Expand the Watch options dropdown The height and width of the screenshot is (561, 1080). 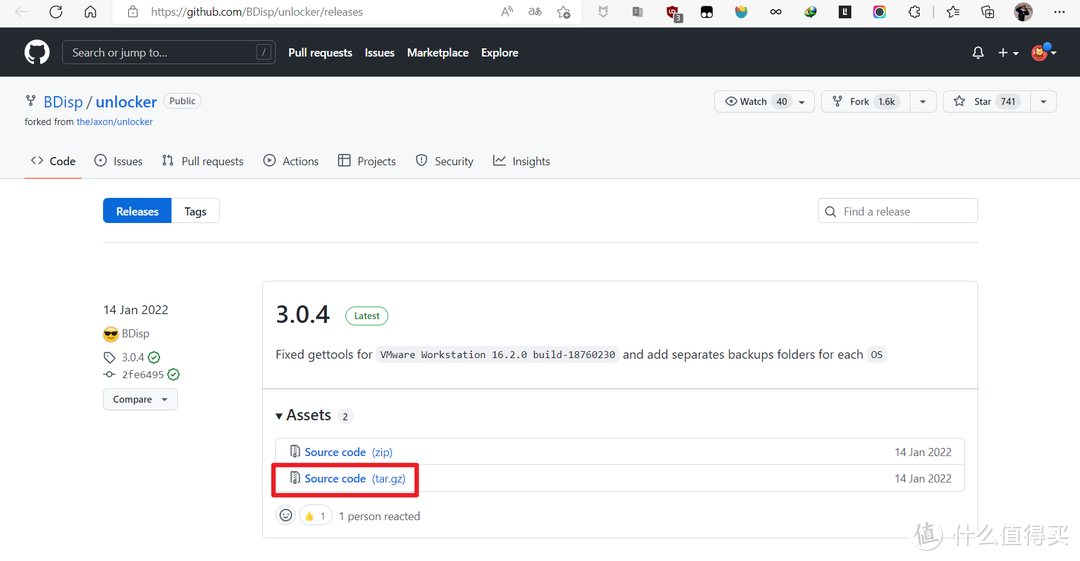pos(802,101)
